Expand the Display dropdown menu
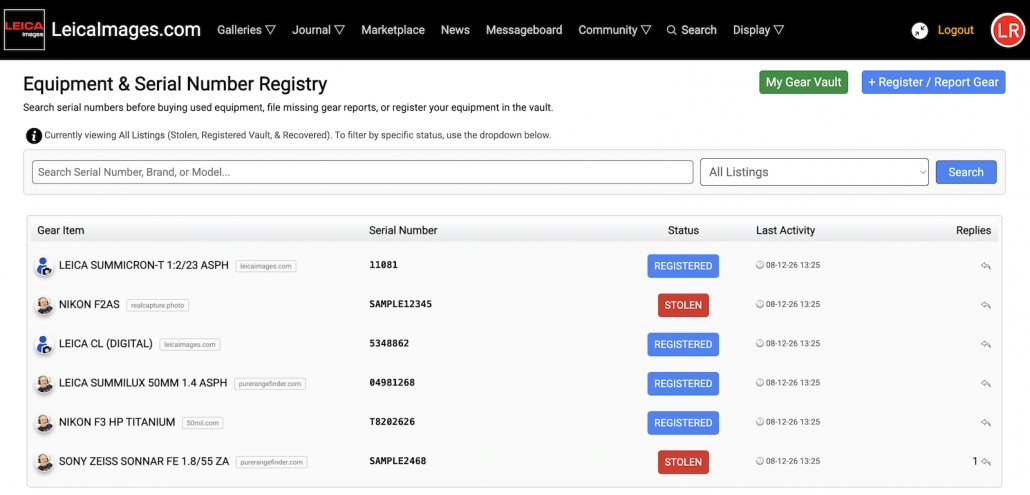 tap(758, 30)
